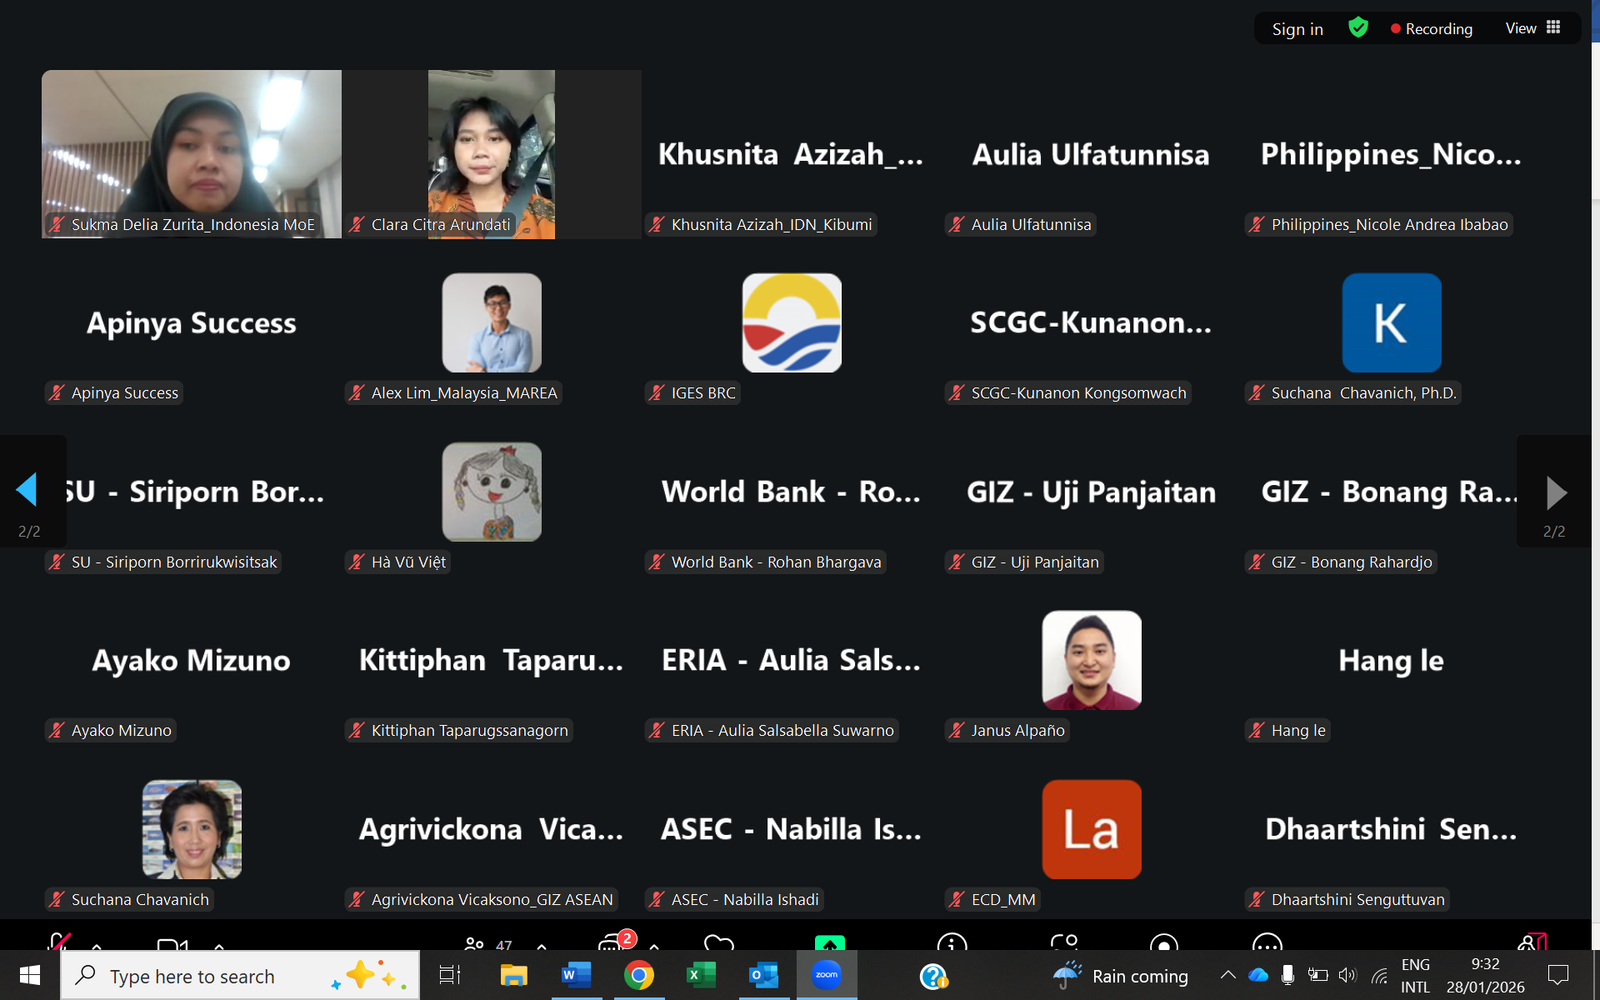The width and height of the screenshot is (1600, 1000).
Task: Go to previous gallery page arrow
Action: pyautogui.click(x=27, y=490)
